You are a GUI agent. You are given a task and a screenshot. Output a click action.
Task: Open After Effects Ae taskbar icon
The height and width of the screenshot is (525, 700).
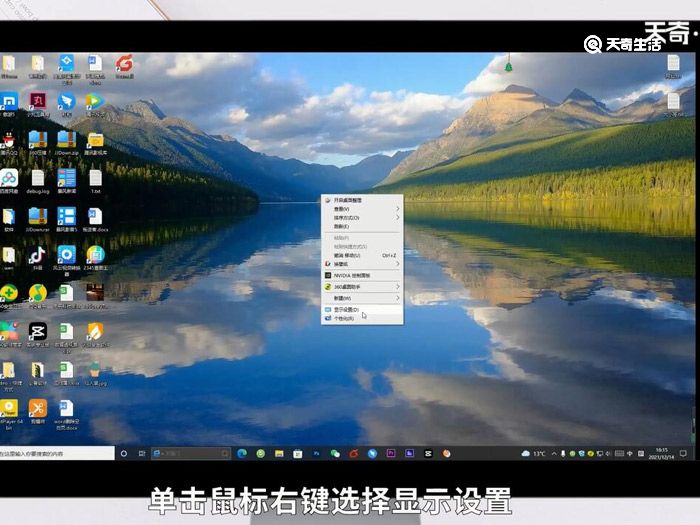(x=409, y=454)
